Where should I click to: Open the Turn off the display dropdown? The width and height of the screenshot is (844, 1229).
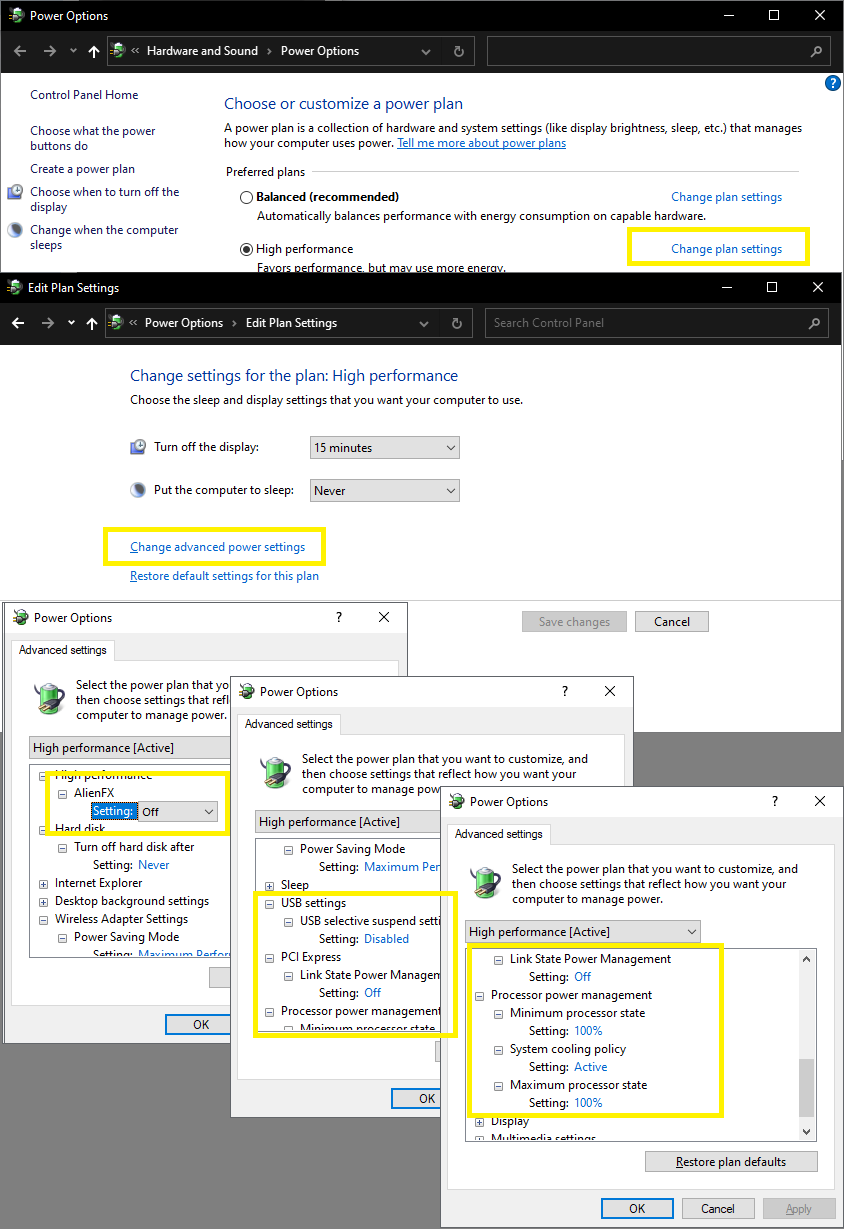pyautogui.click(x=384, y=448)
